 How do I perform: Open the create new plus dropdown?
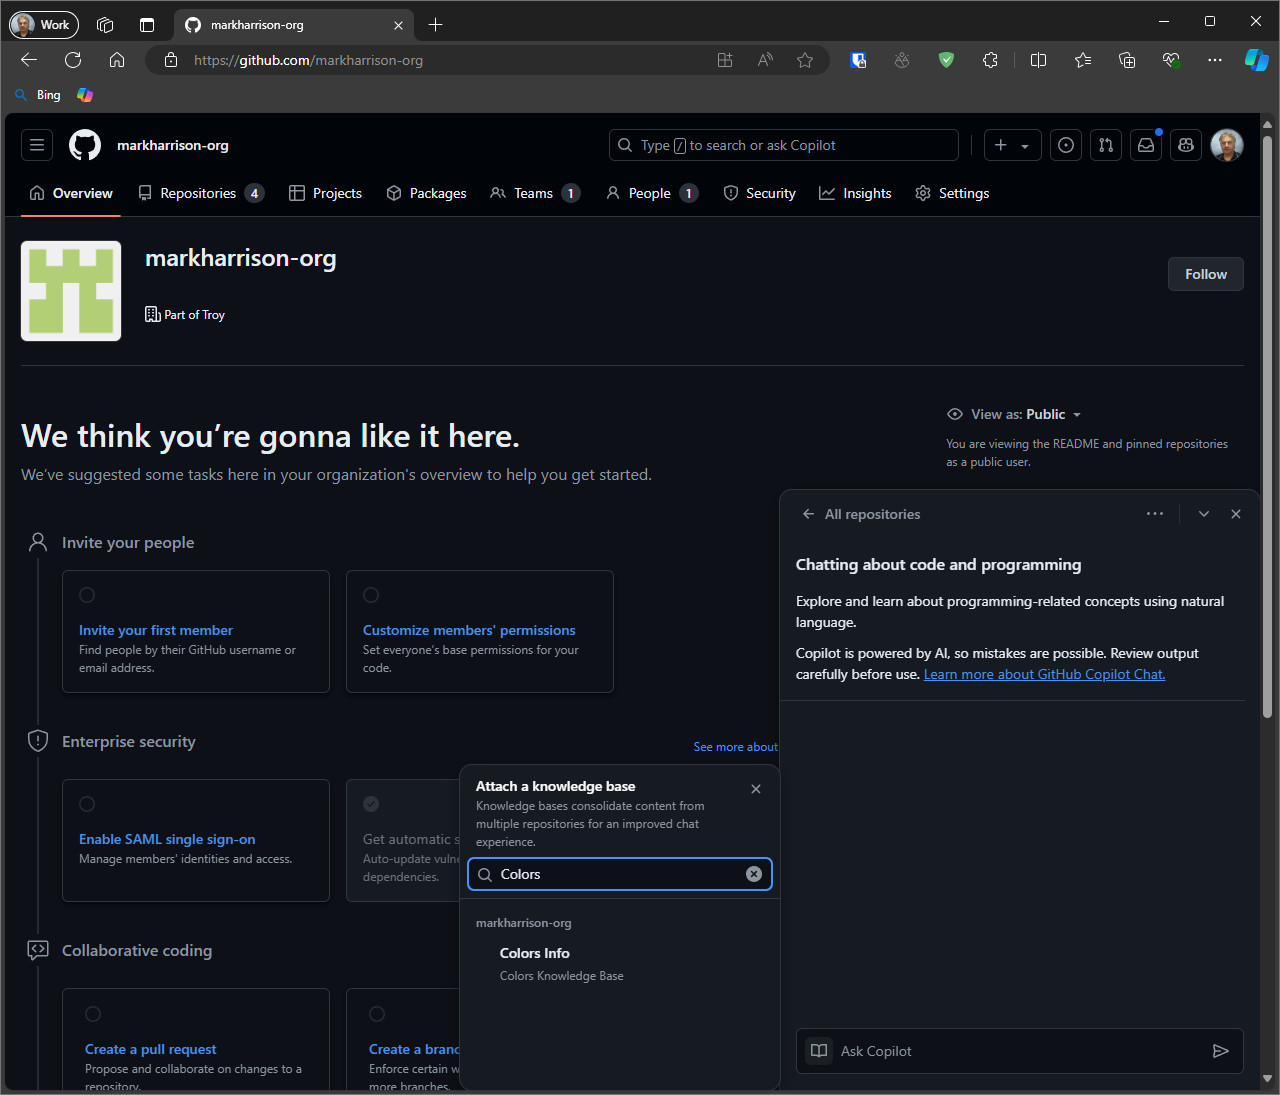tap(1012, 145)
